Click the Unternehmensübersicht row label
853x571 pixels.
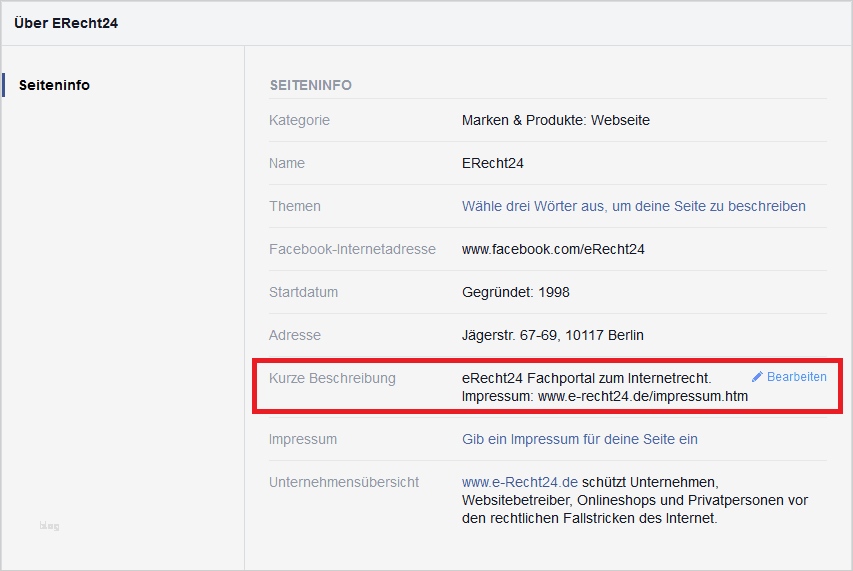[343, 481]
